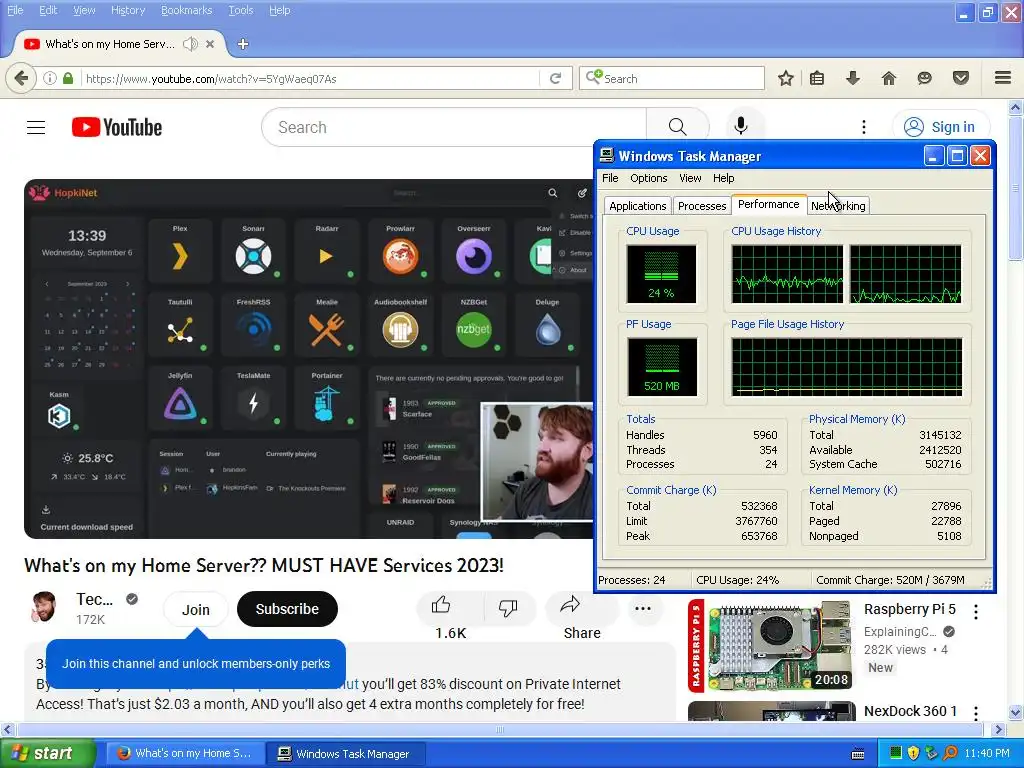Switch to Processes tab in Task Manager
This screenshot has height=768, width=1024.
click(701, 206)
